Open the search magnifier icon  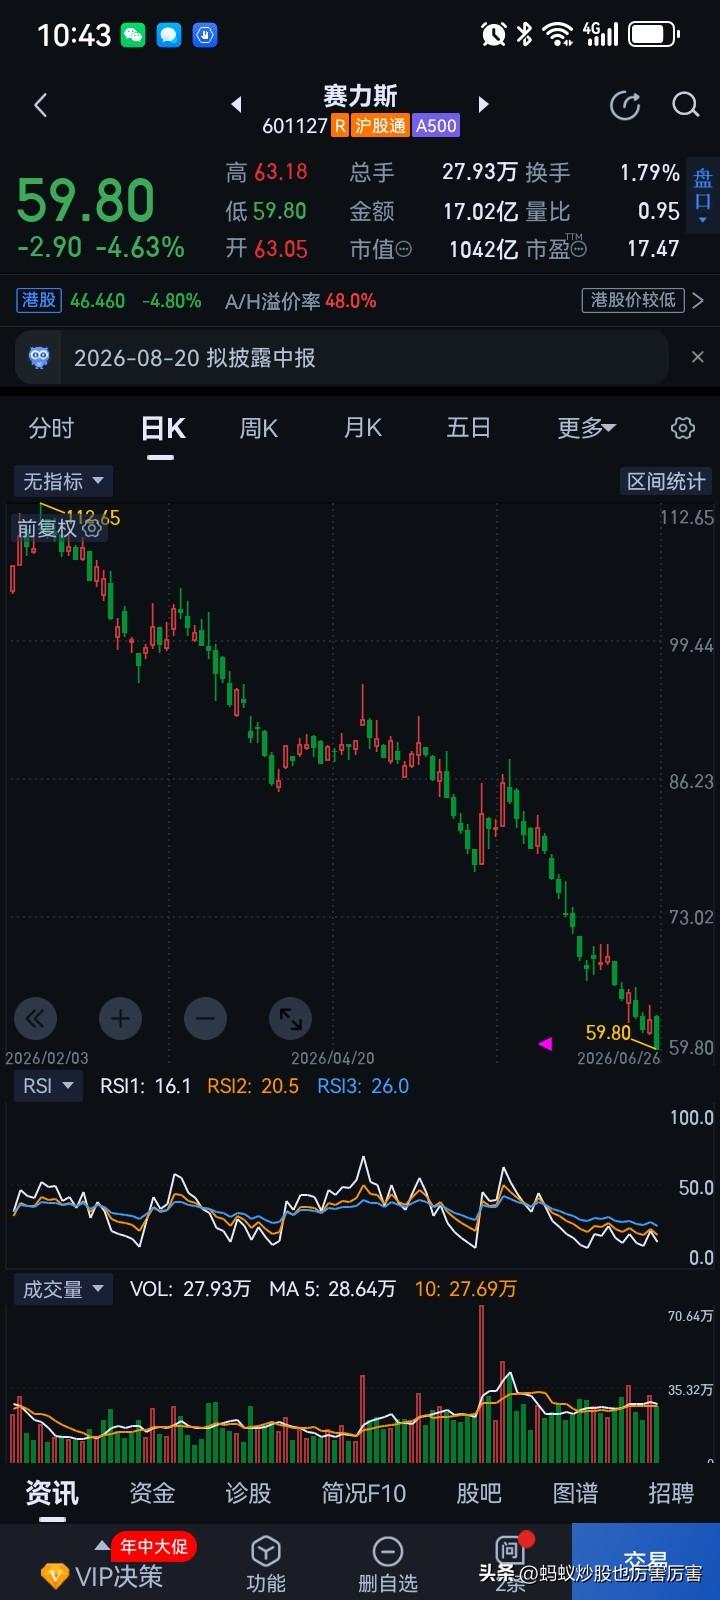click(685, 105)
